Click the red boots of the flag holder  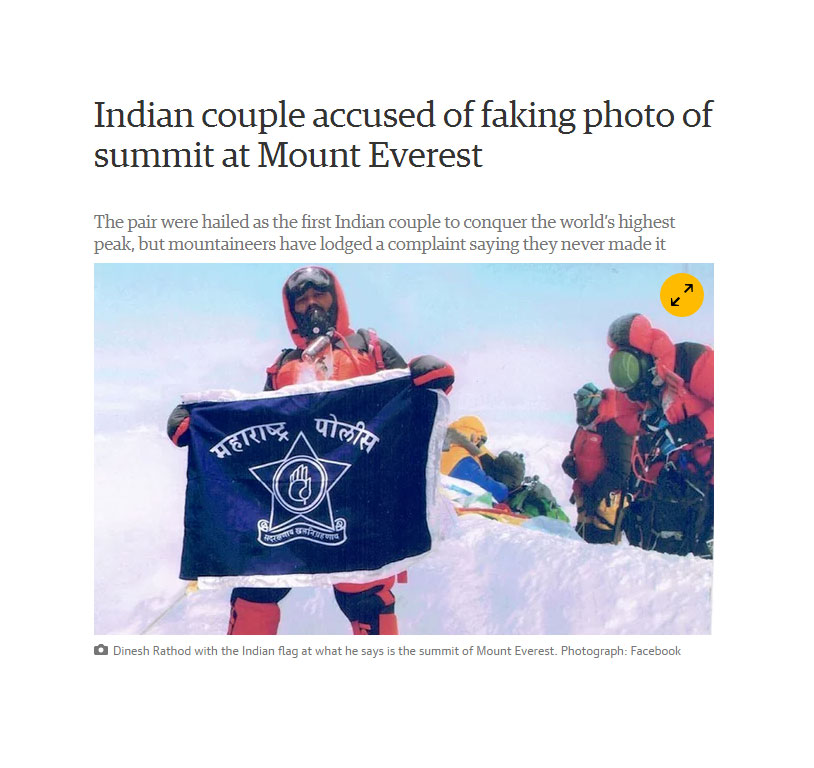coord(313,613)
